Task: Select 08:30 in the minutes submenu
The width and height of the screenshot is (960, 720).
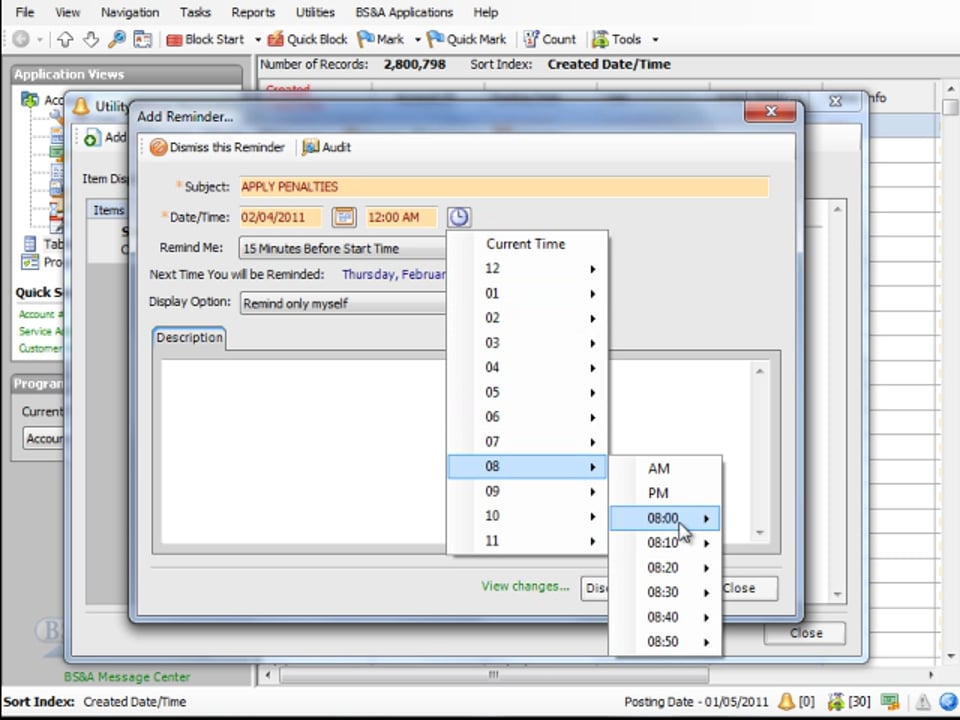Action: (x=665, y=592)
